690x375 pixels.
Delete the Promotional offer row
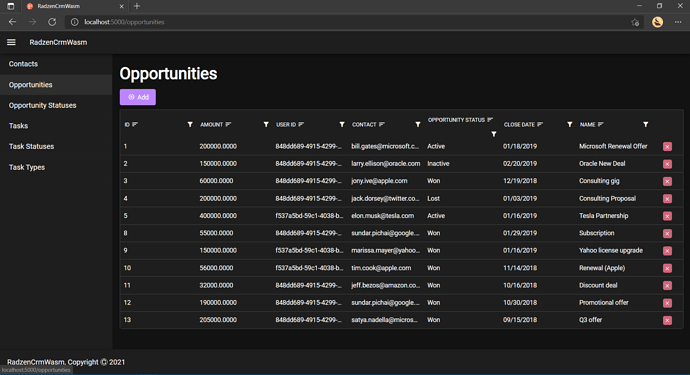667,303
